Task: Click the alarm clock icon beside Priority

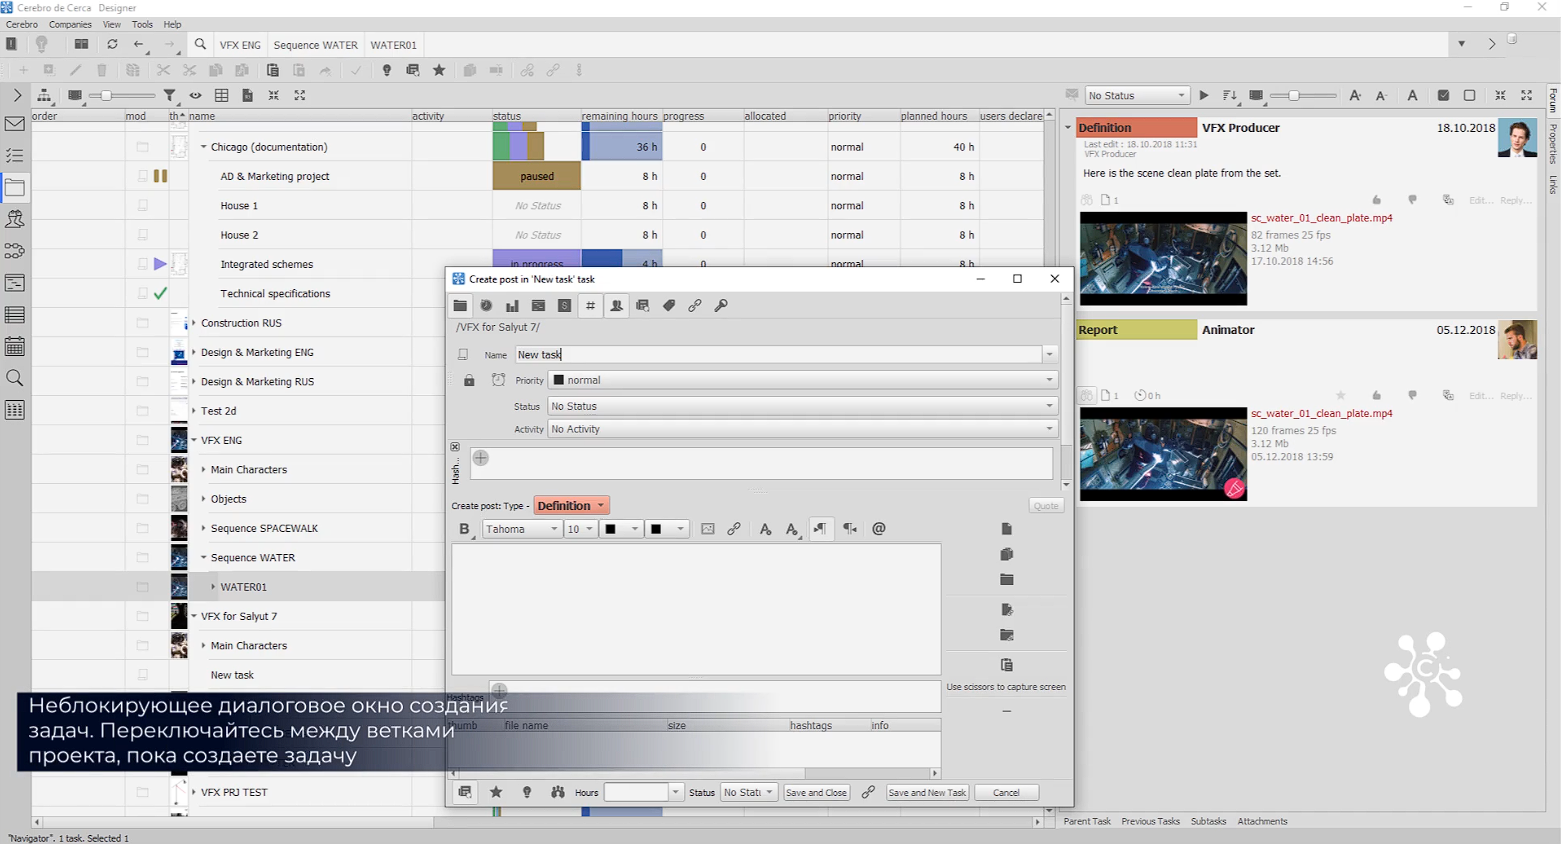Action: (498, 380)
